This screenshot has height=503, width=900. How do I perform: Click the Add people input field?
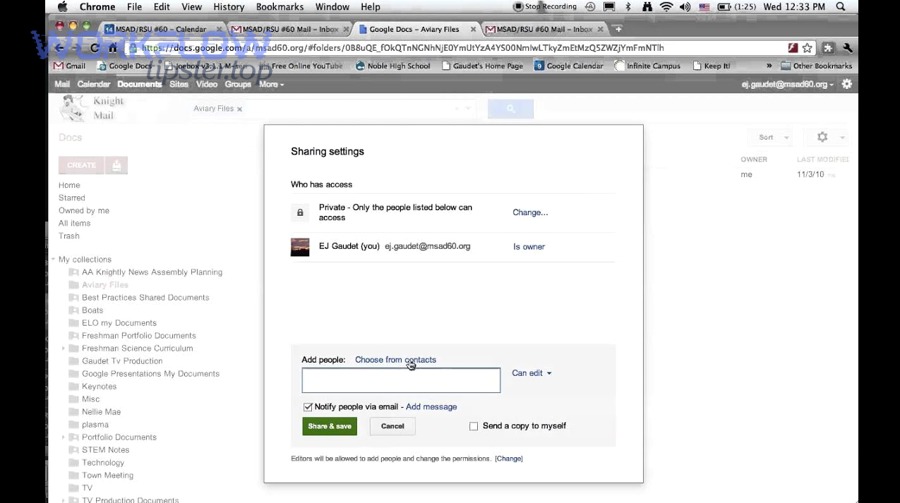[401, 380]
